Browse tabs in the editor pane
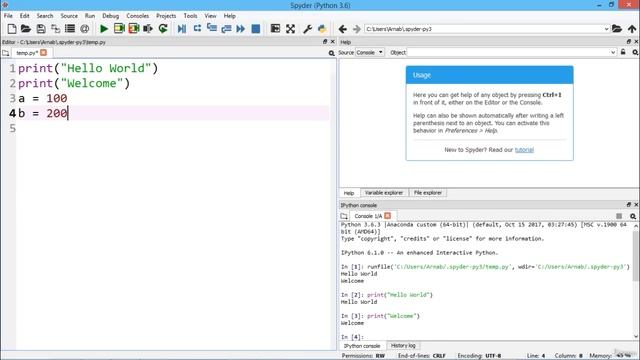This screenshot has width=640, height=360. click(x=5, y=53)
